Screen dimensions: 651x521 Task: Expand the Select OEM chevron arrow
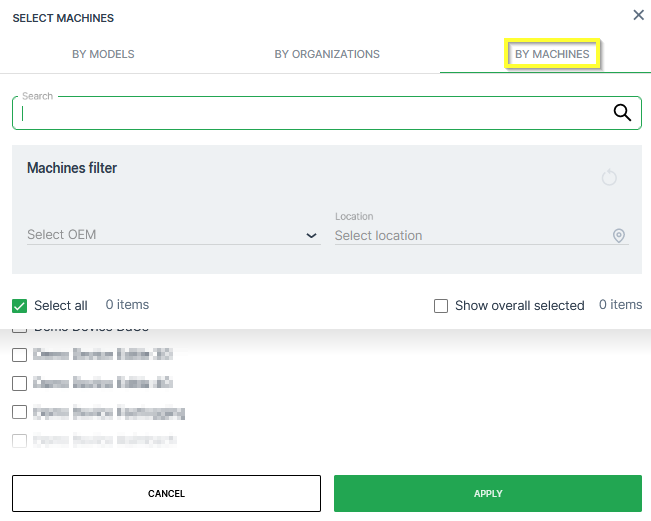[x=310, y=236]
